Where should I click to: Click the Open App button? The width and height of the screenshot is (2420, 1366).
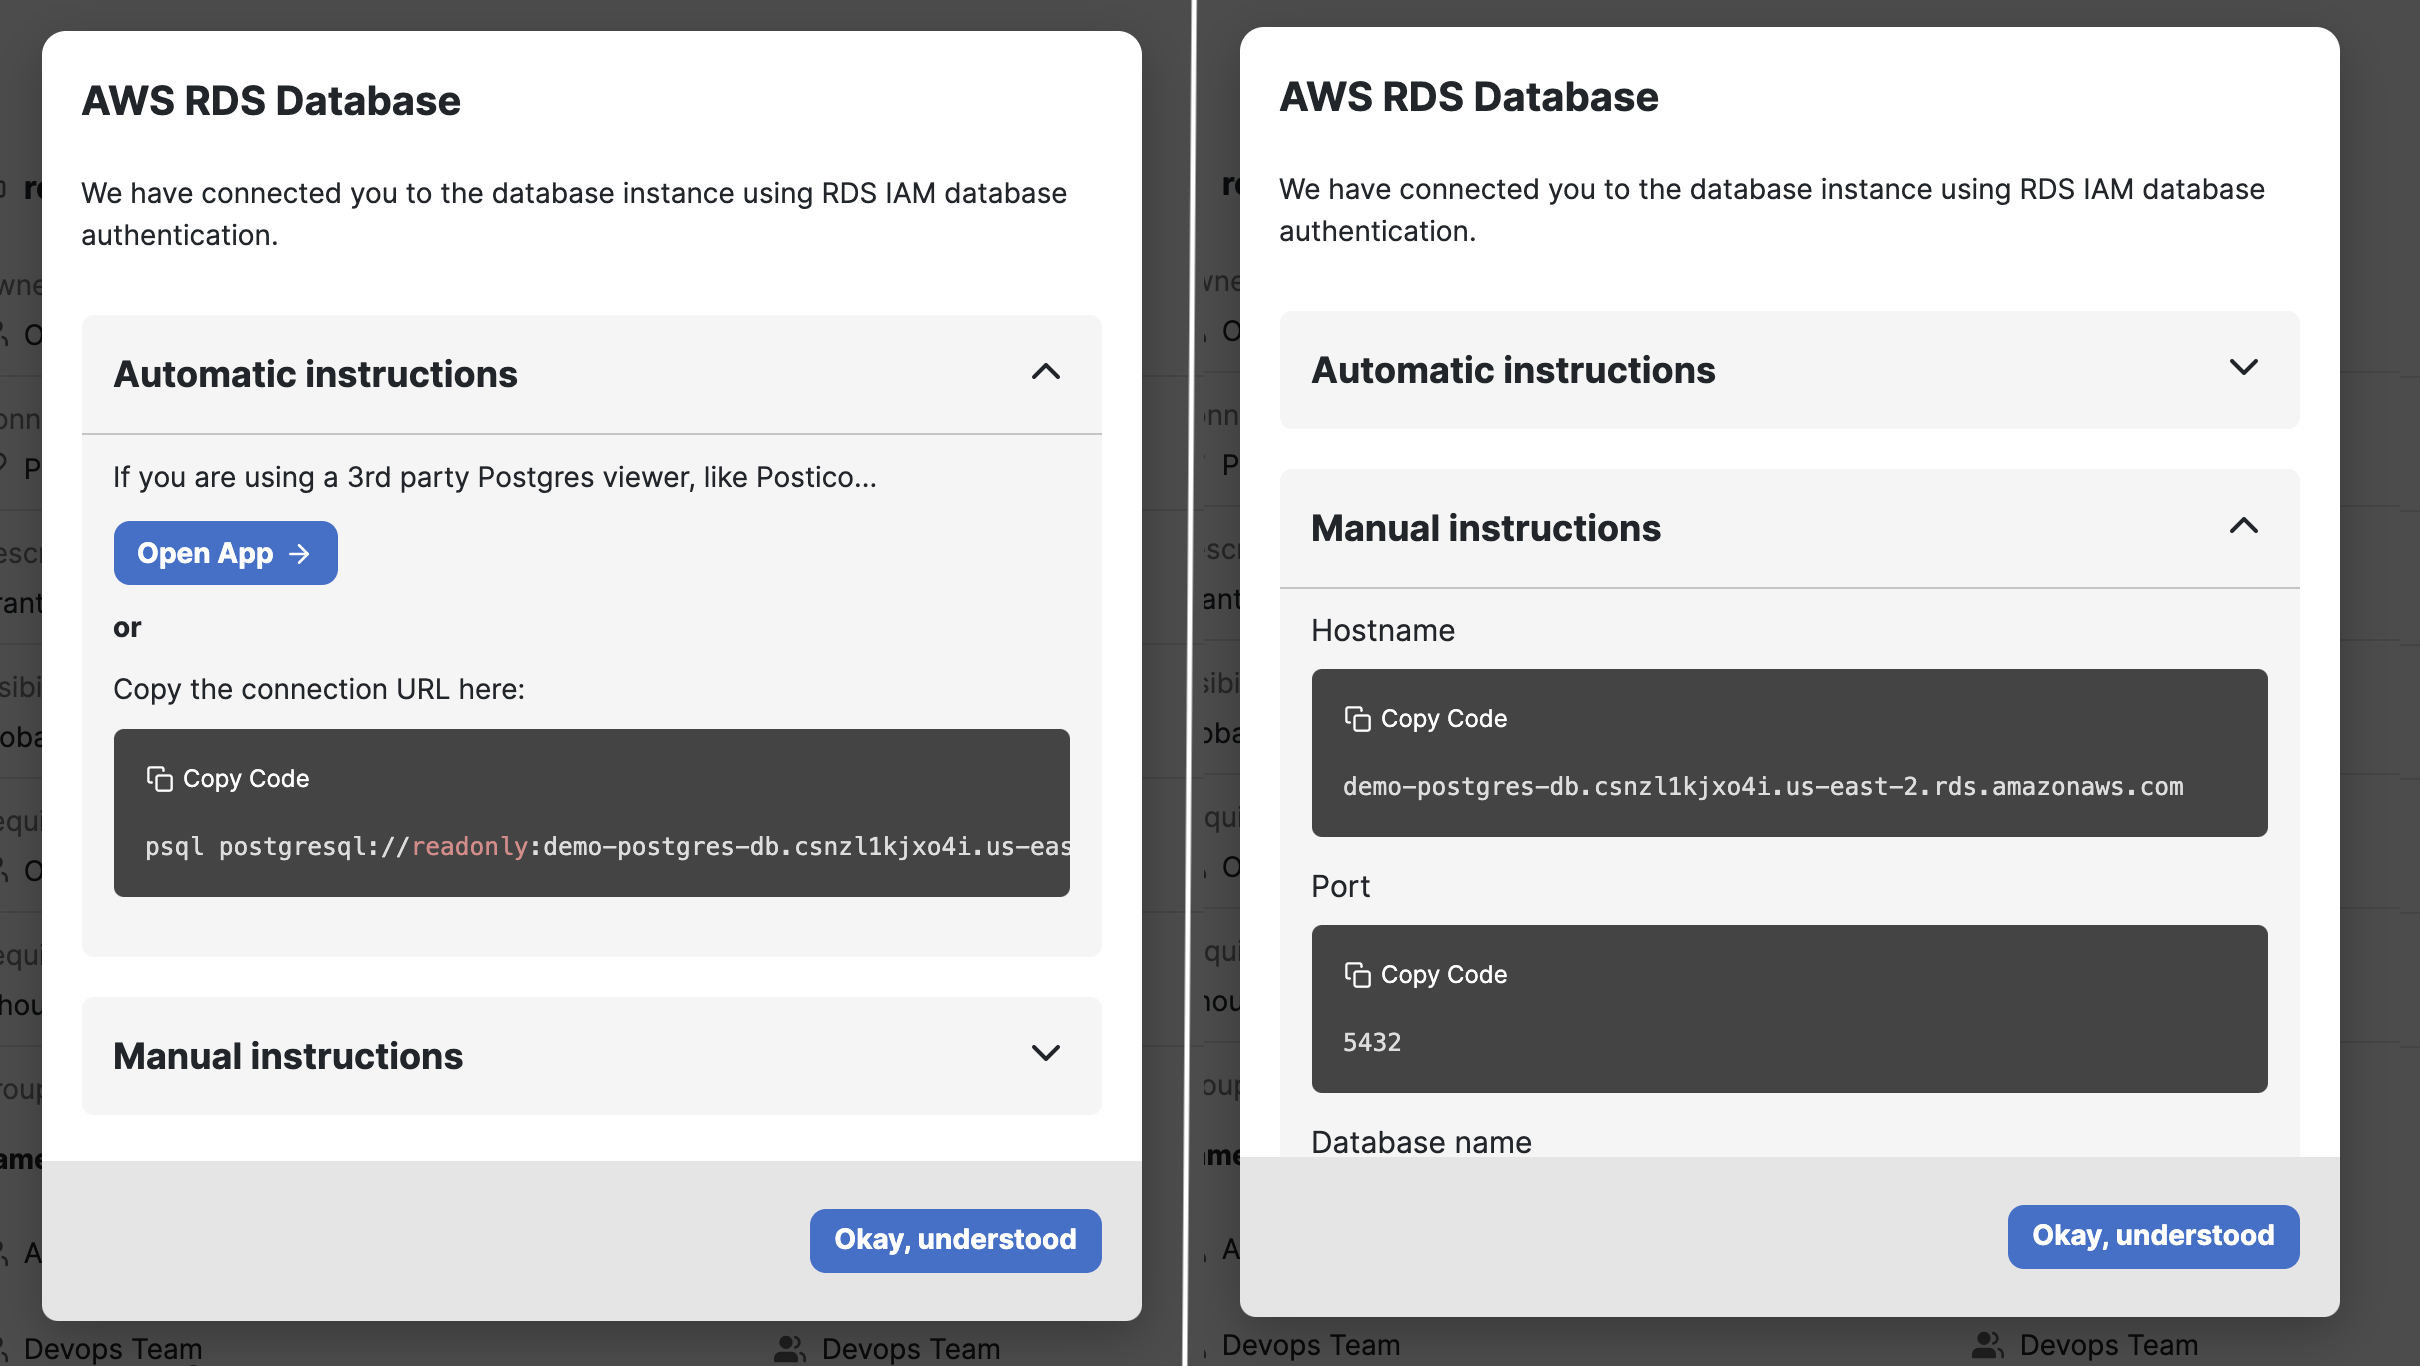tap(225, 553)
